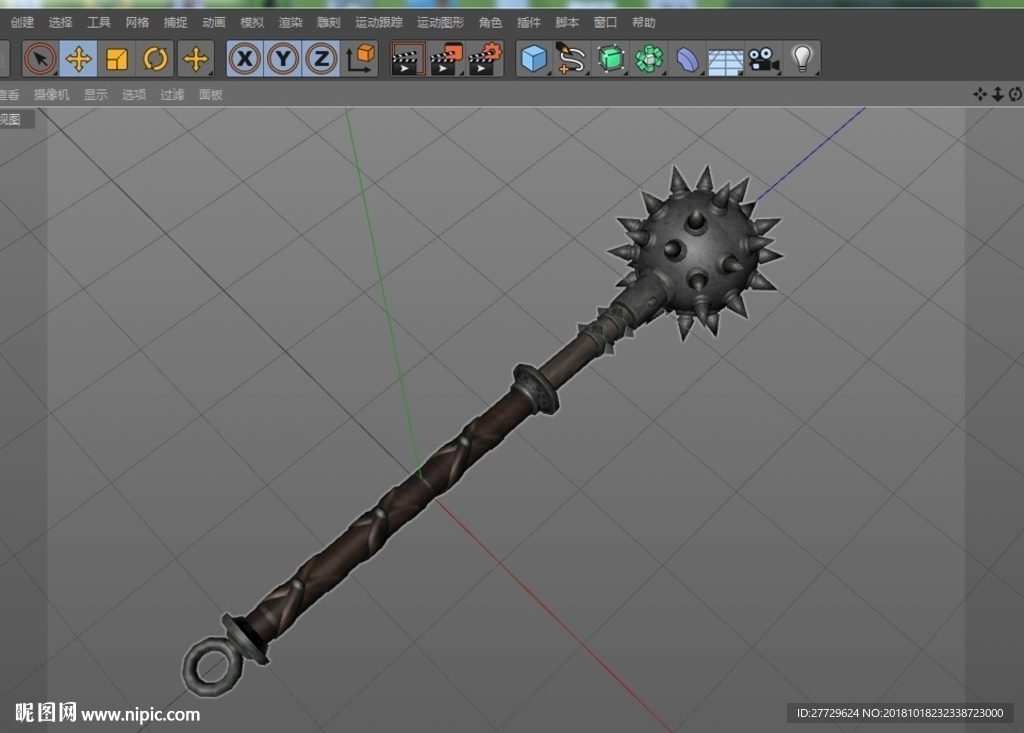This screenshot has height=733, width=1024.
Task: Activate the Move tool
Action: click(78, 59)
